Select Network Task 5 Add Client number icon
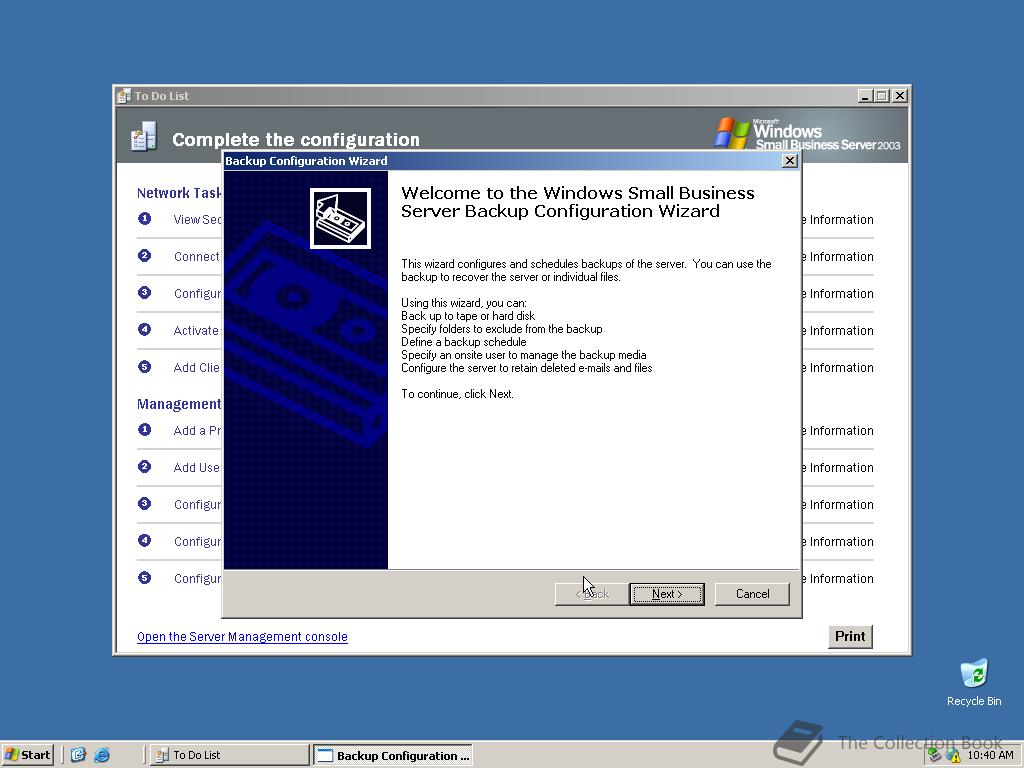The image size is (1024, 768). pos(144,367)
